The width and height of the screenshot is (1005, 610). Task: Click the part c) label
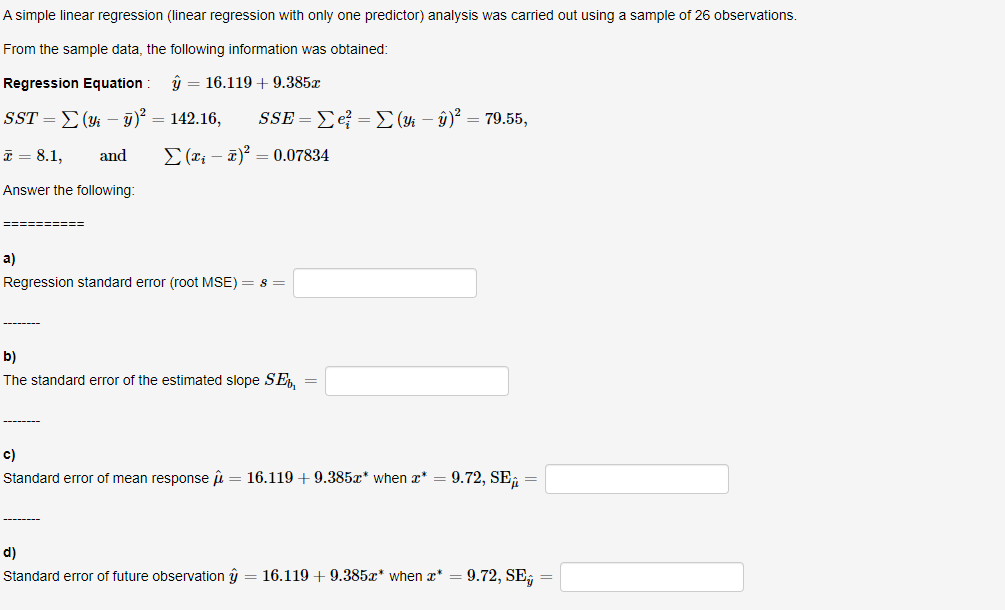tap(9, 454)
